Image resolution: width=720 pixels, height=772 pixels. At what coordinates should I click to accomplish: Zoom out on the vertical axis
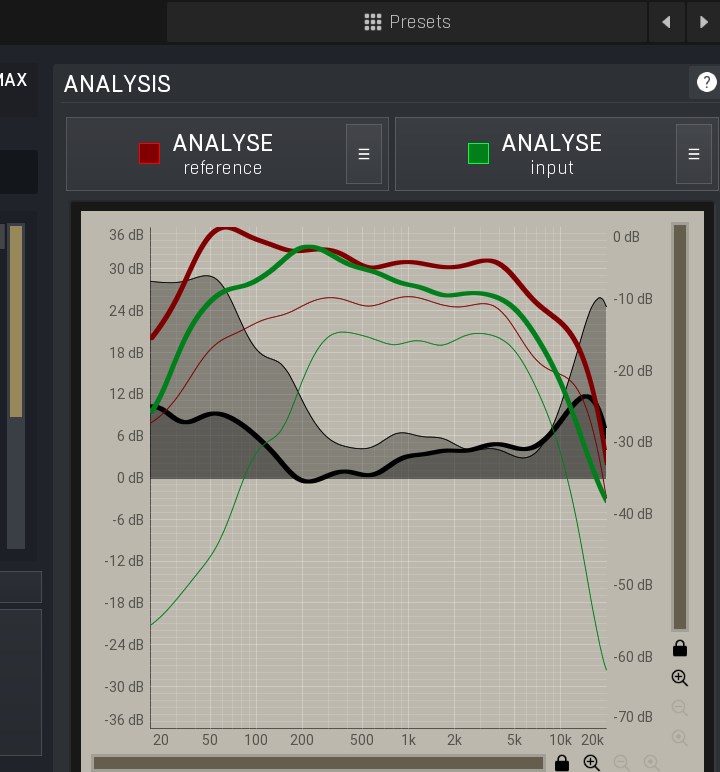click(680, 708)
